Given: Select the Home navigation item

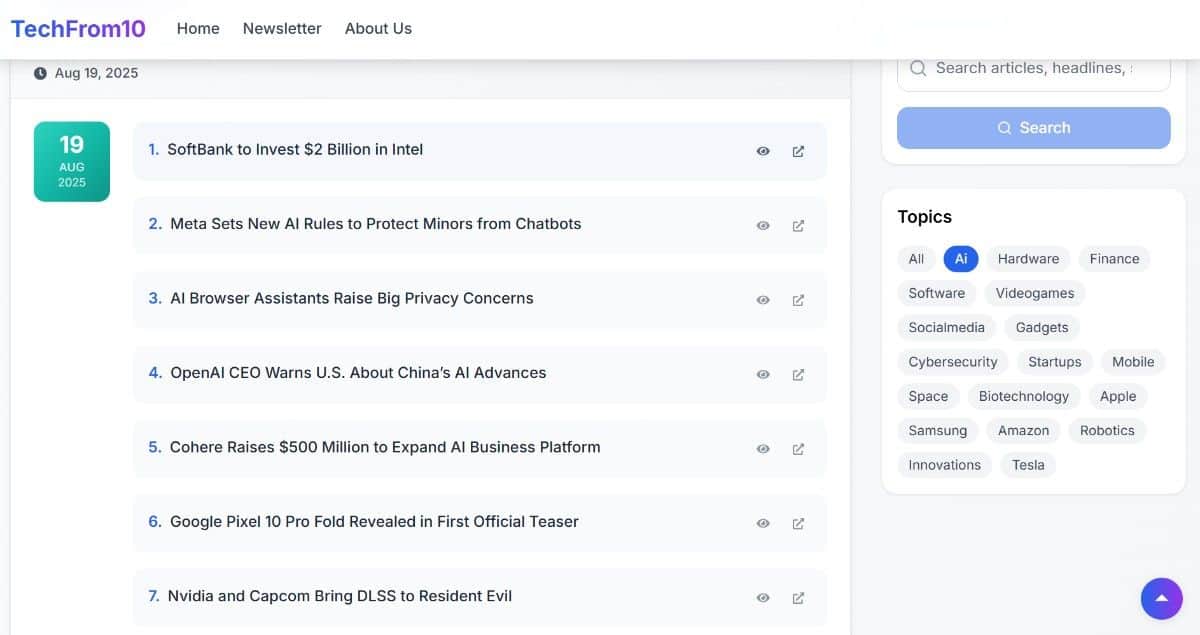Looking at the screenshot, I should click(197, 28).
